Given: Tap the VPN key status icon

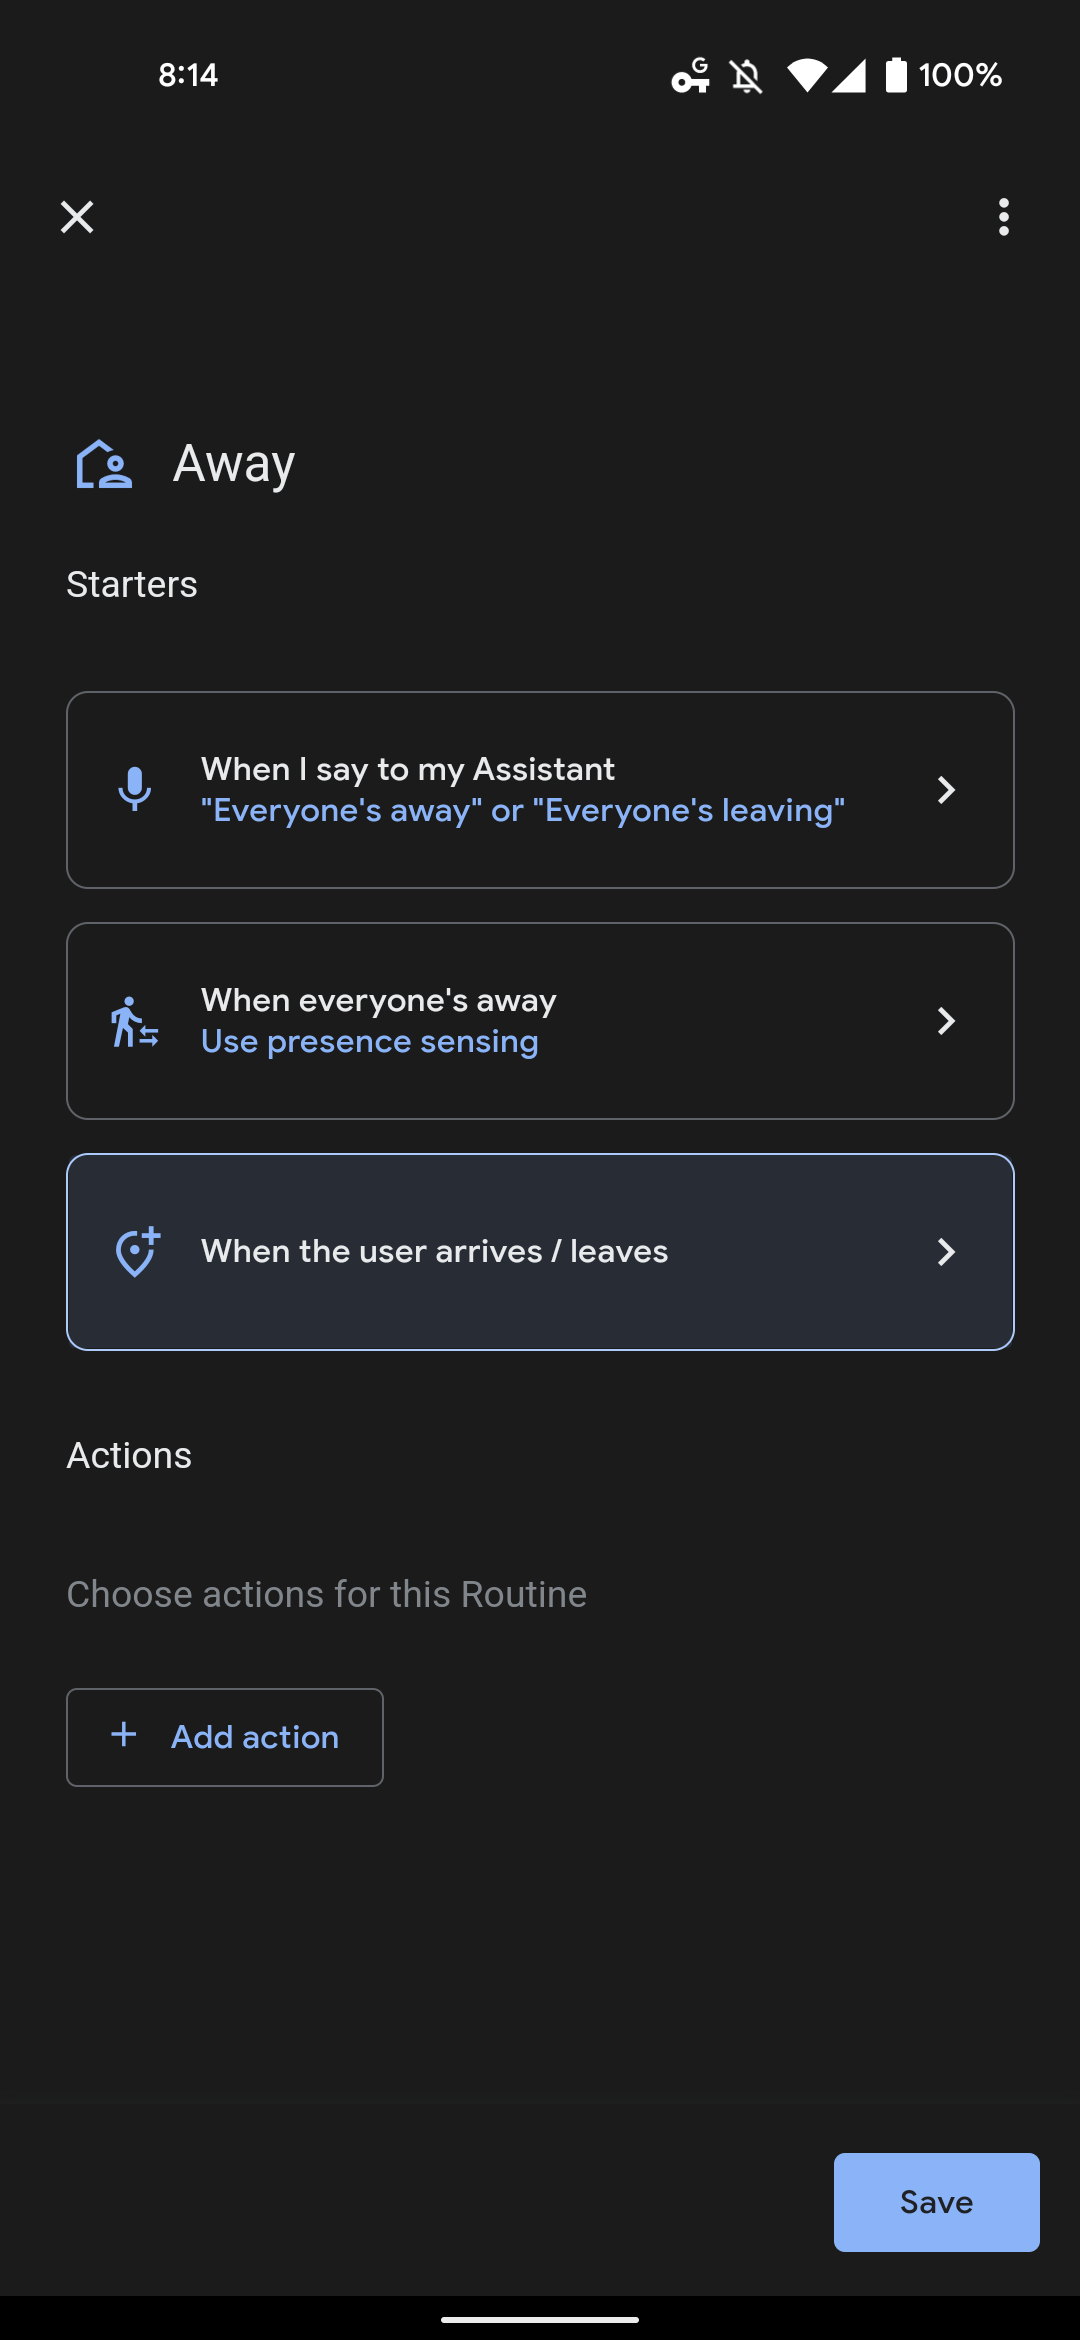Looking at the screenshot, I should 691,76.
